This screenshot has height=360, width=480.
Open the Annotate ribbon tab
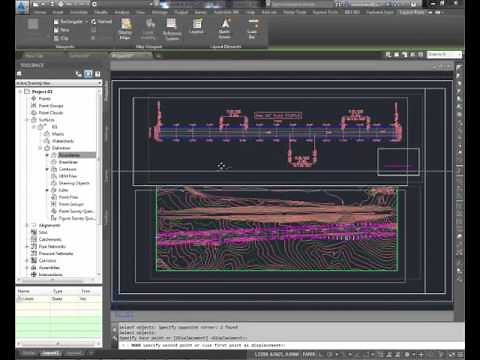(79, 12)
